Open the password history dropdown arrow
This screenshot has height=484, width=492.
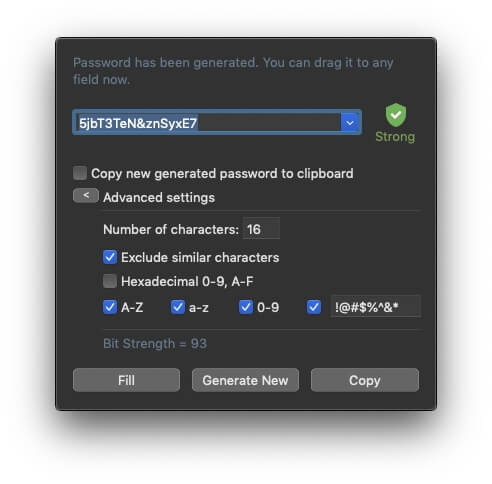click(350, 123)
